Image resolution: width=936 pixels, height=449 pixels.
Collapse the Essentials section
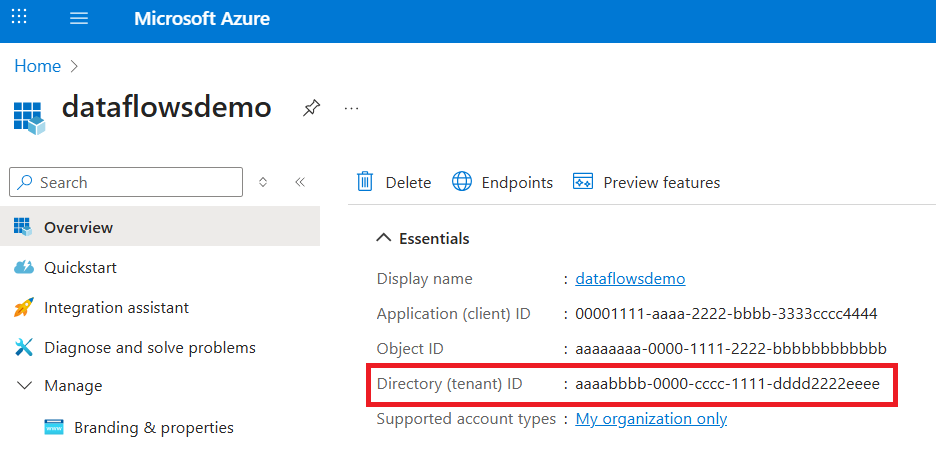[x=383, y=238]
